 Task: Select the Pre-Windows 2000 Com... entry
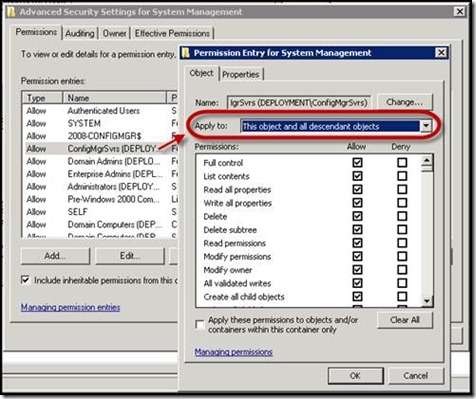100,199
